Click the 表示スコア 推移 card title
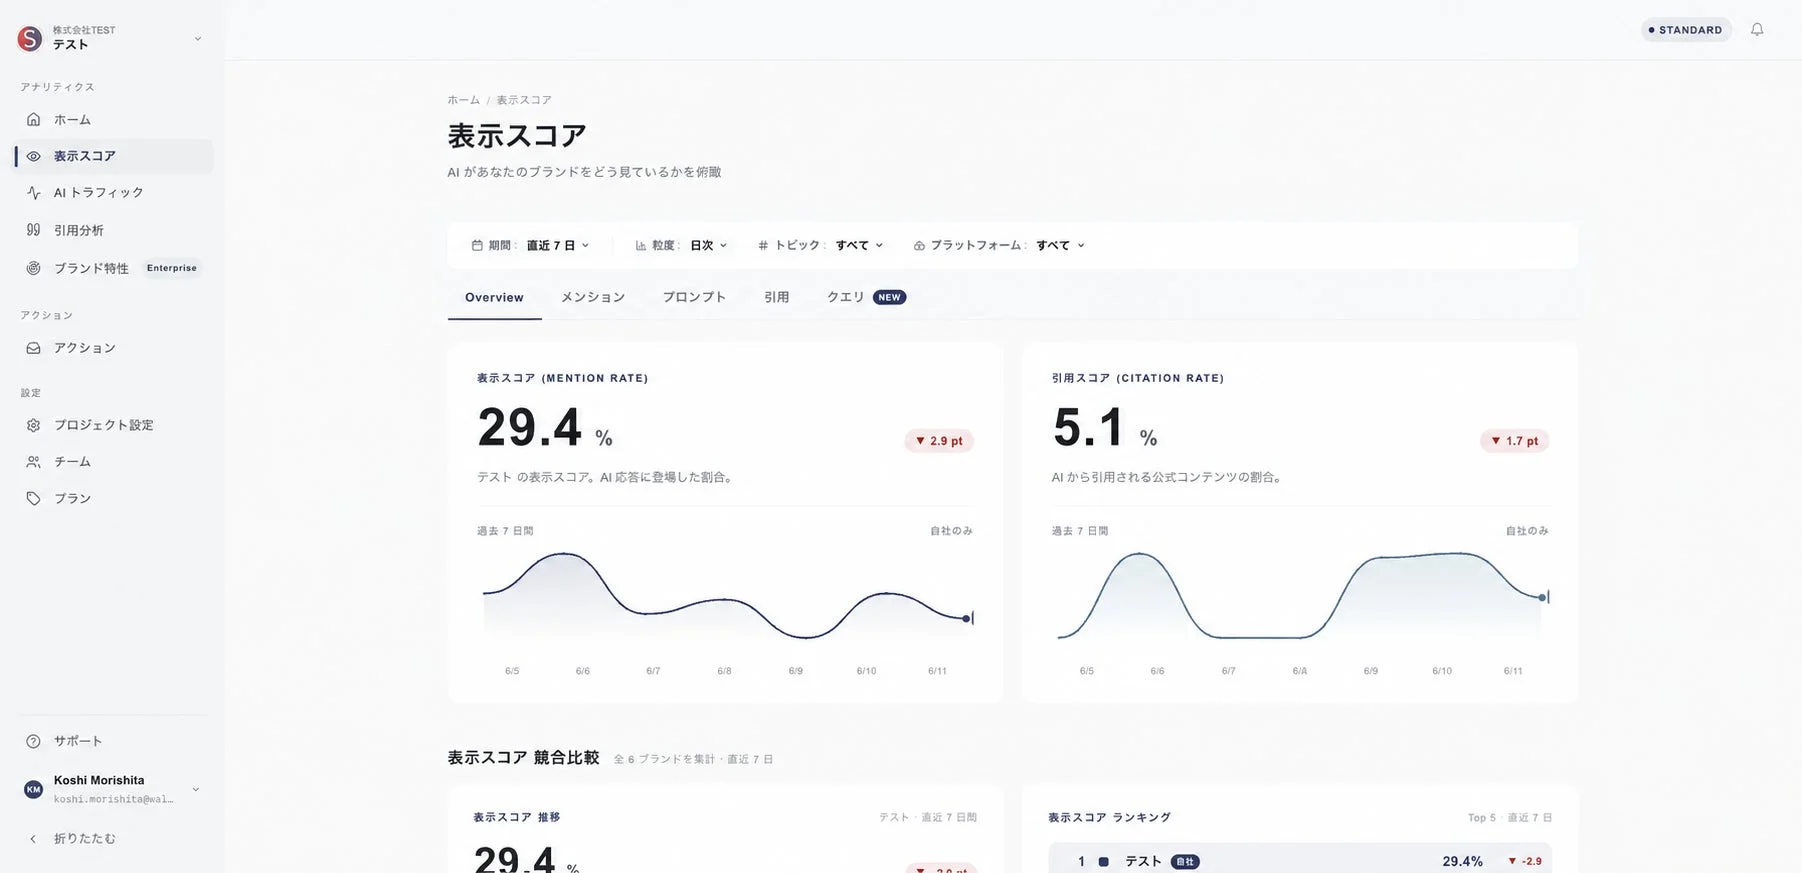The image size is (1802, 873). pos(516,818)
